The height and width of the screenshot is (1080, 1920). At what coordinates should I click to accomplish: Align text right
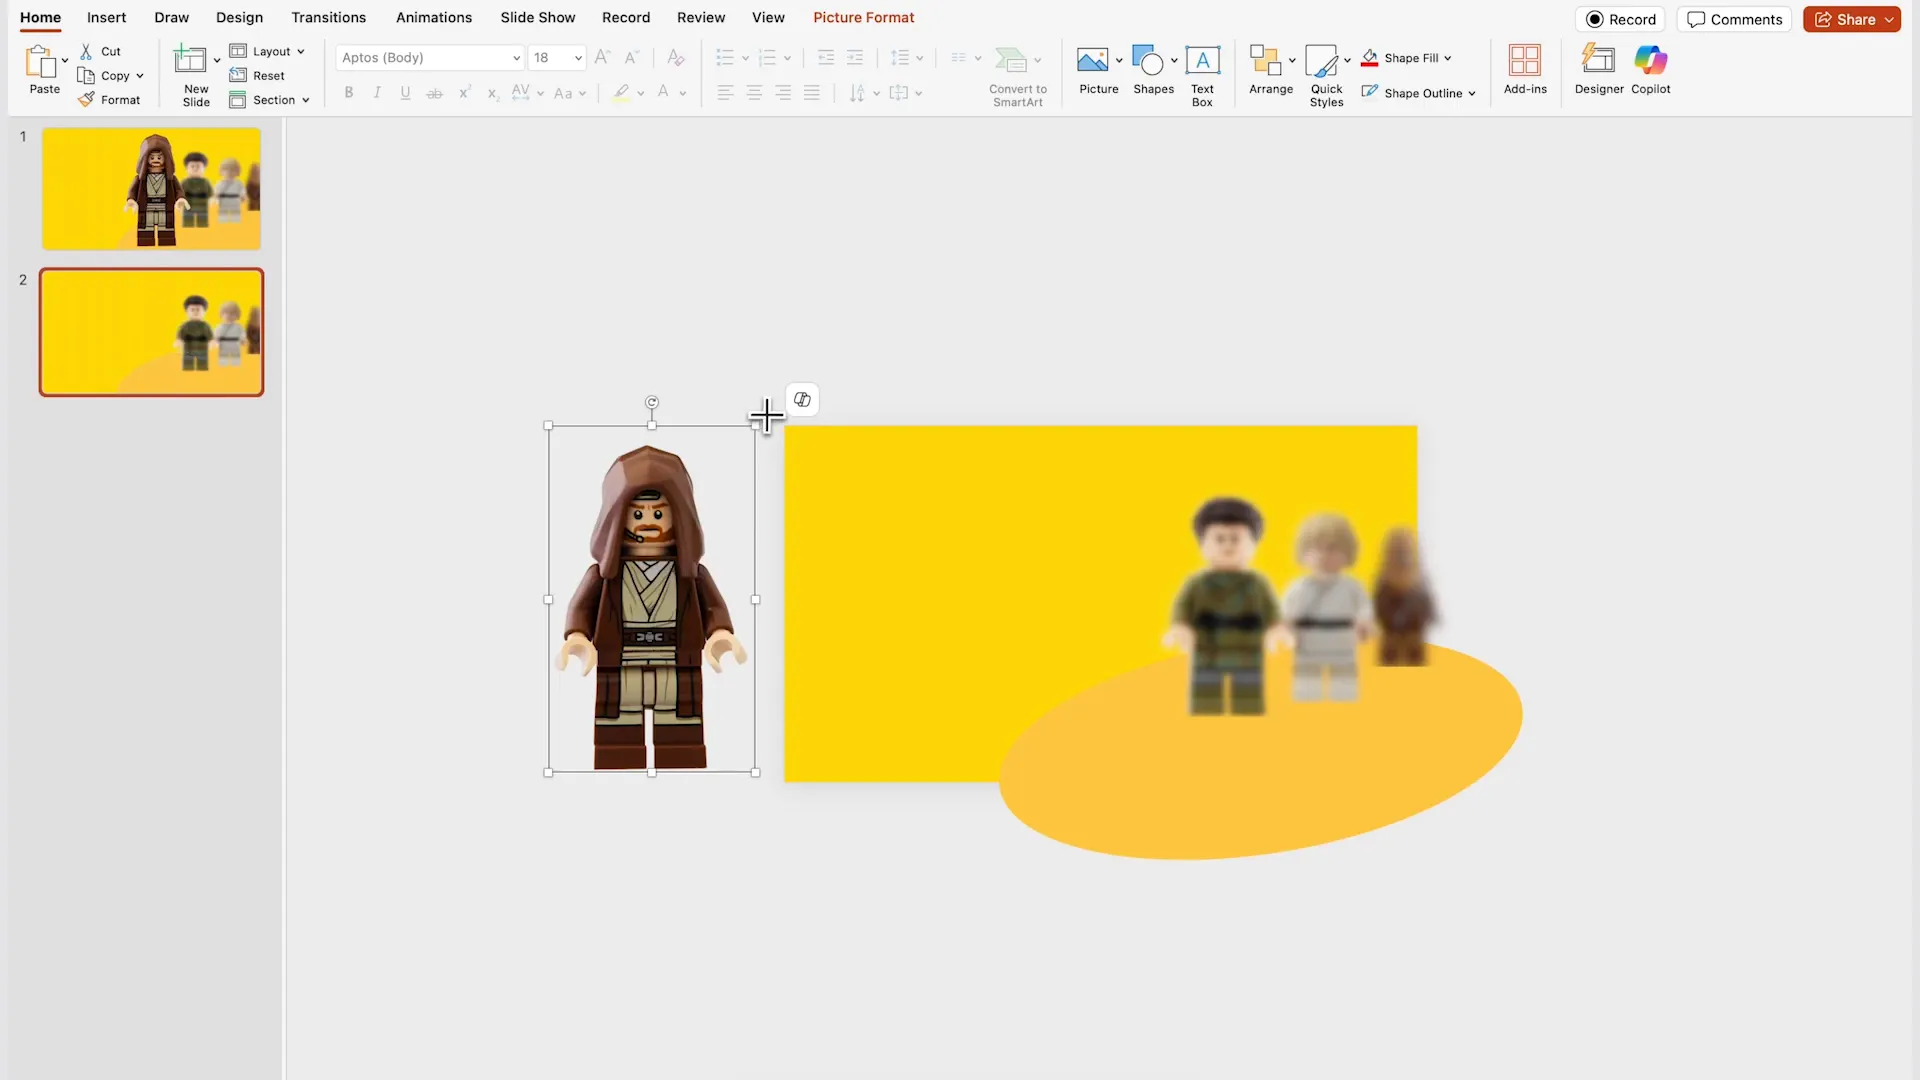click(783, 93)
